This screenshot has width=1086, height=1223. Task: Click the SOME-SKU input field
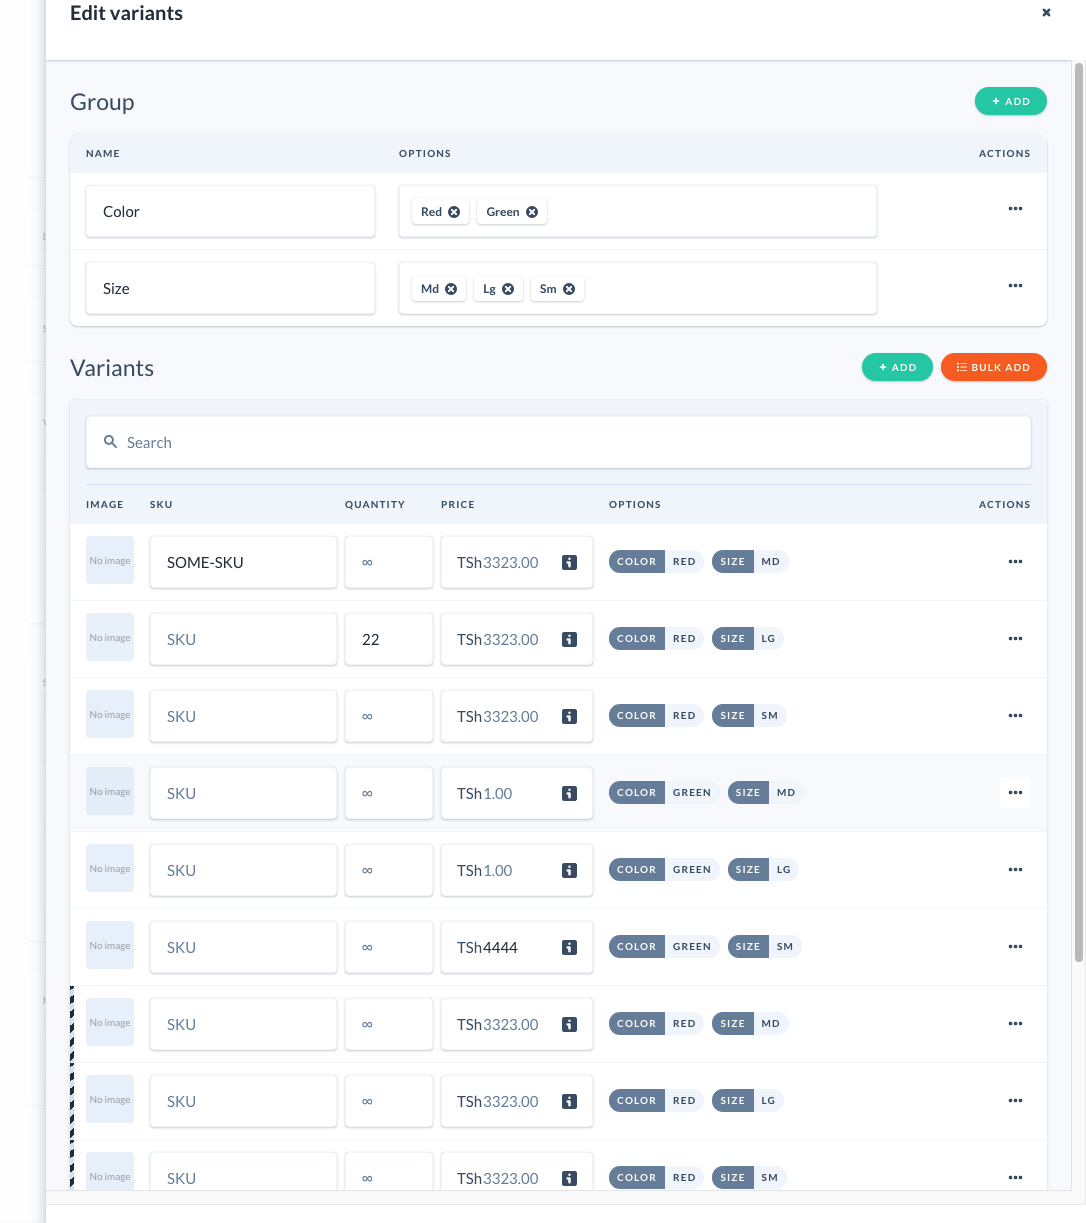[x=243, y=562]
